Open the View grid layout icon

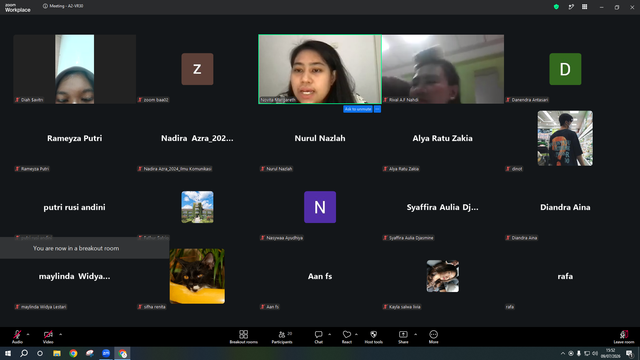pyautogui.click(x=584, y=7)
